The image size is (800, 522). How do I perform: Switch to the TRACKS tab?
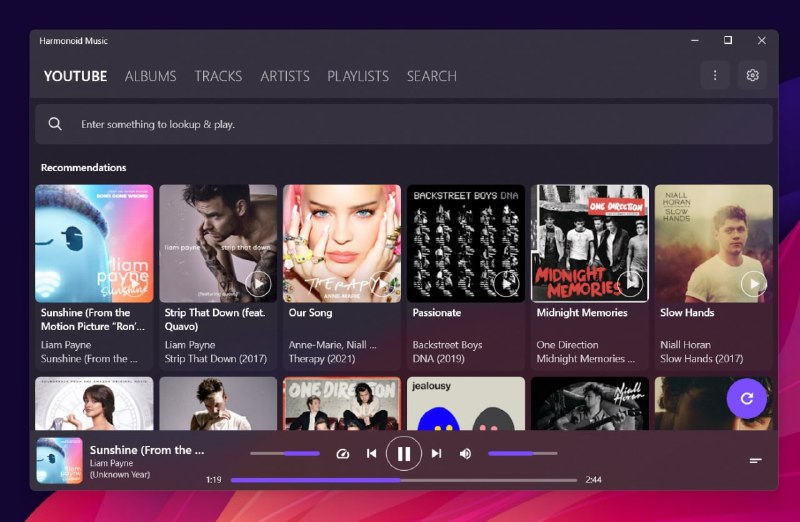218,76
